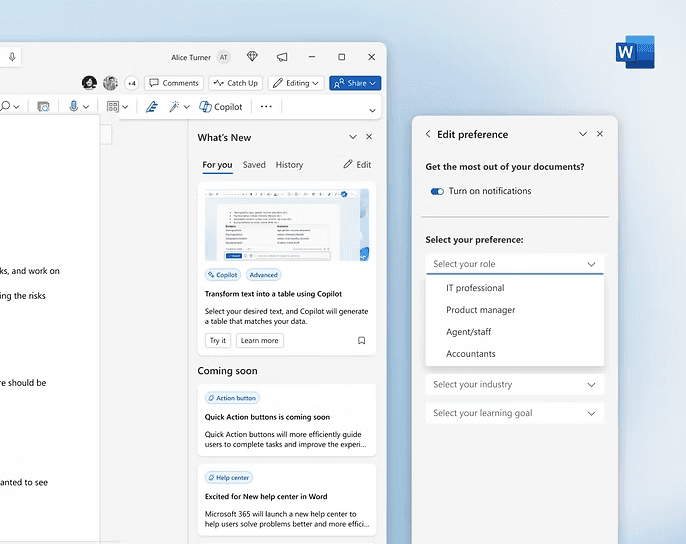
Task: Open Quick Action buttons coming soon card
Action: 287,420
